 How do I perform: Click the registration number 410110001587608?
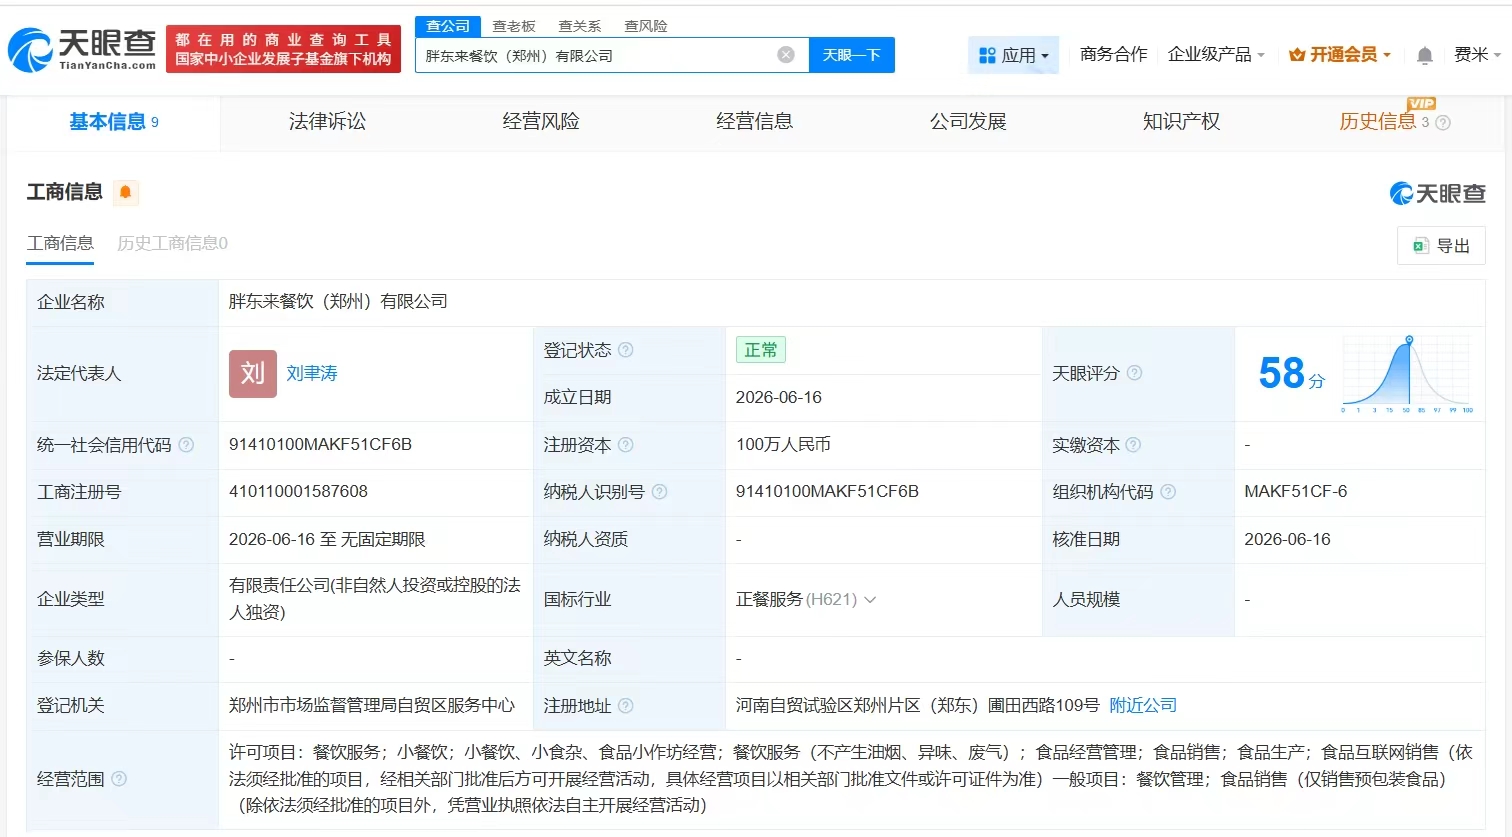coord(298,492)
